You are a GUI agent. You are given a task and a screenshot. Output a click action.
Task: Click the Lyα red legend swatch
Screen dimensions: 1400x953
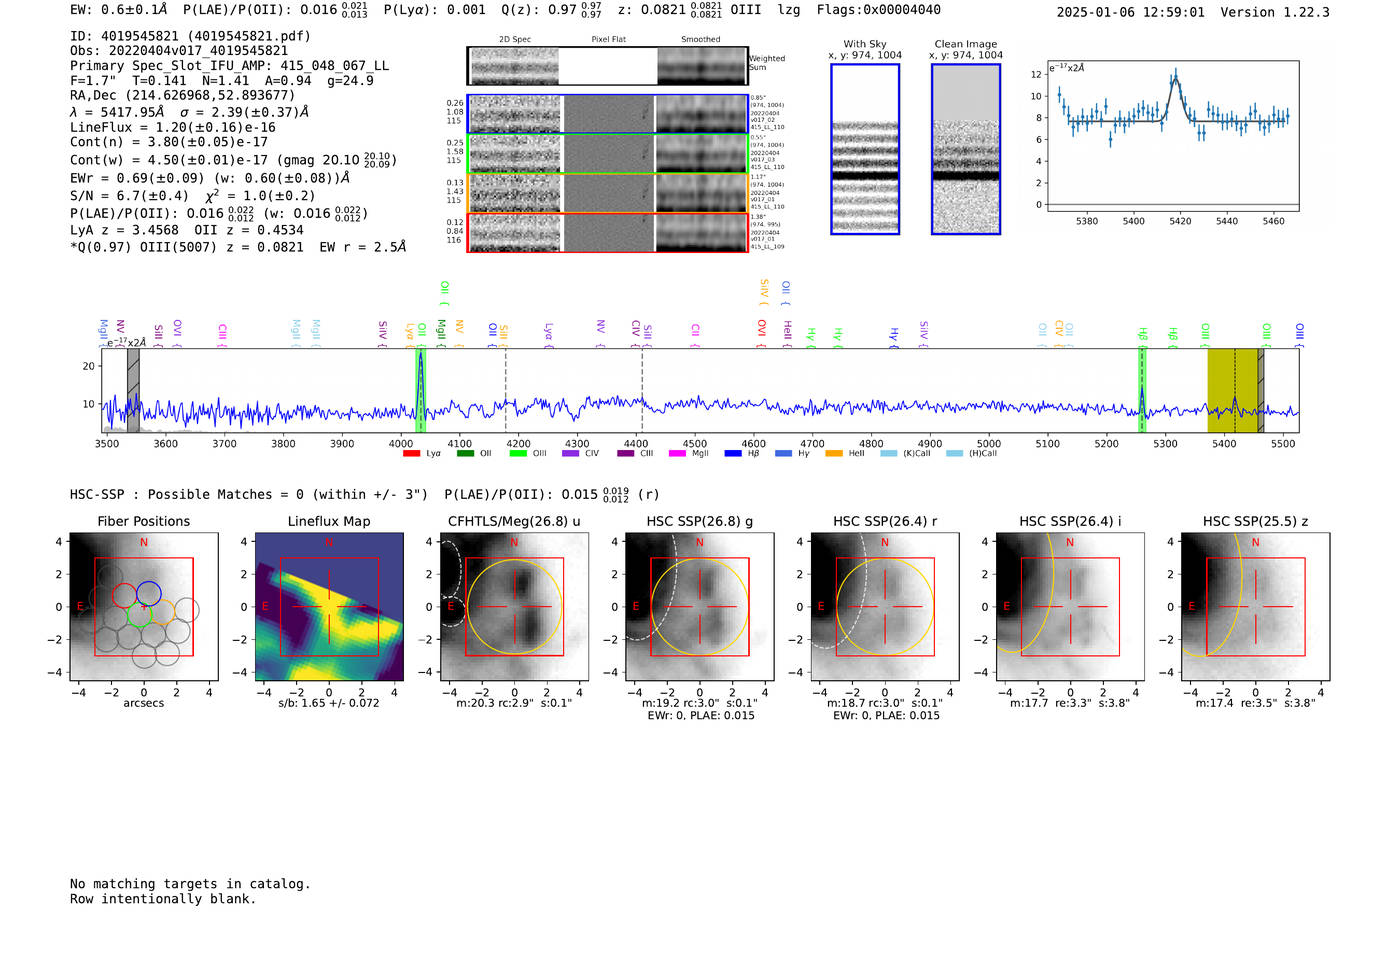[411, 454]
